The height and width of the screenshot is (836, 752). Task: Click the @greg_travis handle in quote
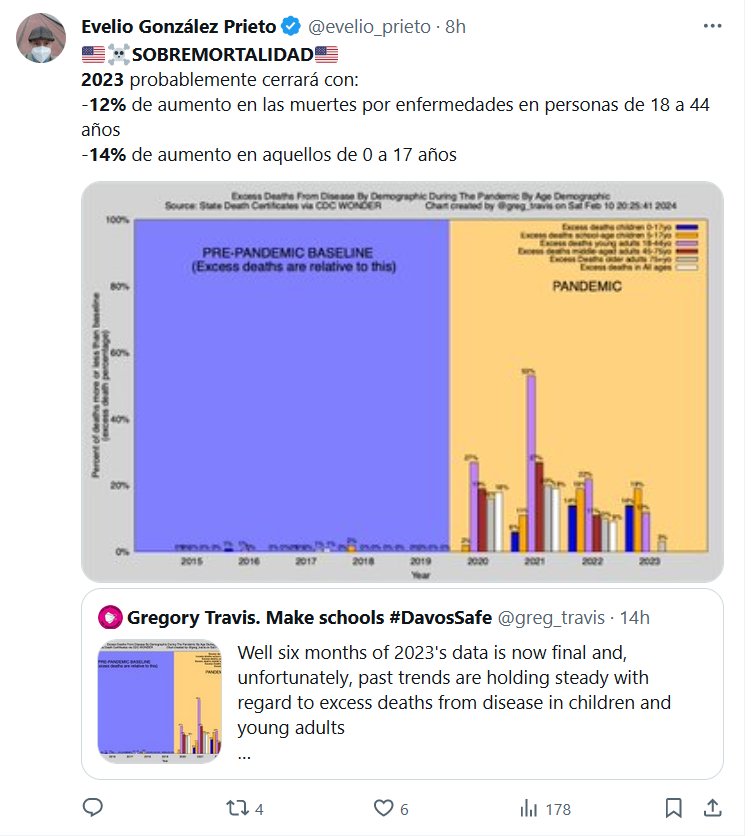click(x=554, y=615)
